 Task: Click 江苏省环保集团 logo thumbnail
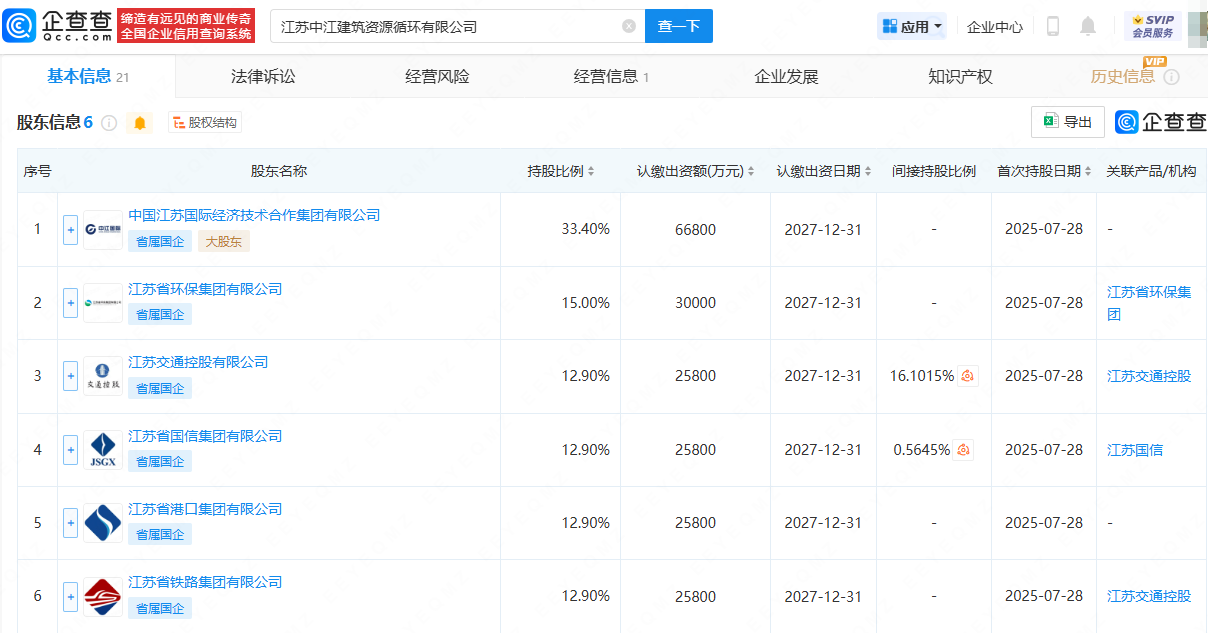click(x=103, y=303)
